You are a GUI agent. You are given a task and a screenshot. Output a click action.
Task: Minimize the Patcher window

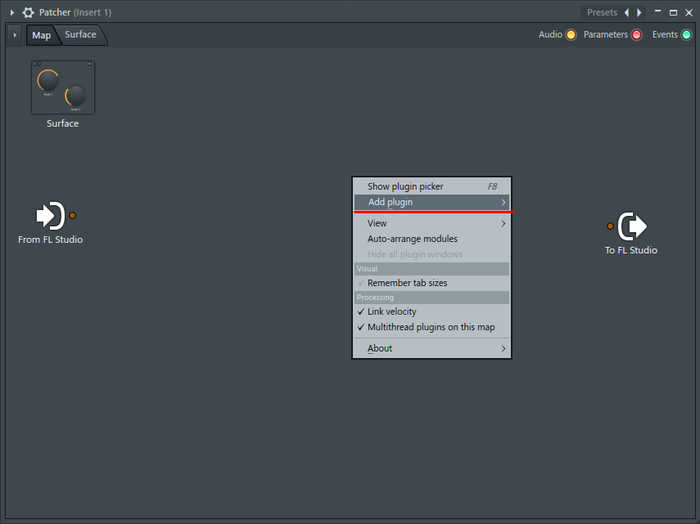(658, 12)
